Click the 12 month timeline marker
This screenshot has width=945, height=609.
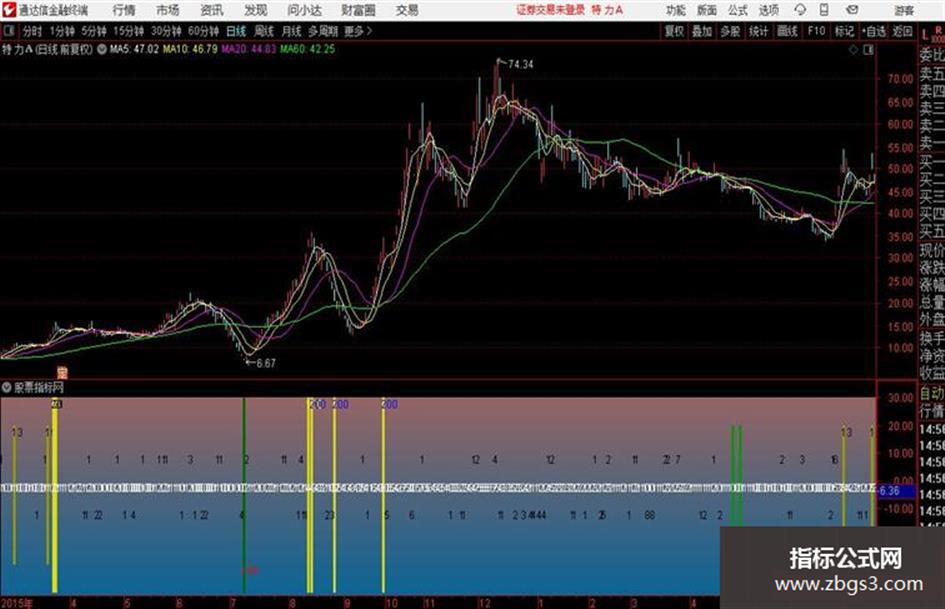485,603
